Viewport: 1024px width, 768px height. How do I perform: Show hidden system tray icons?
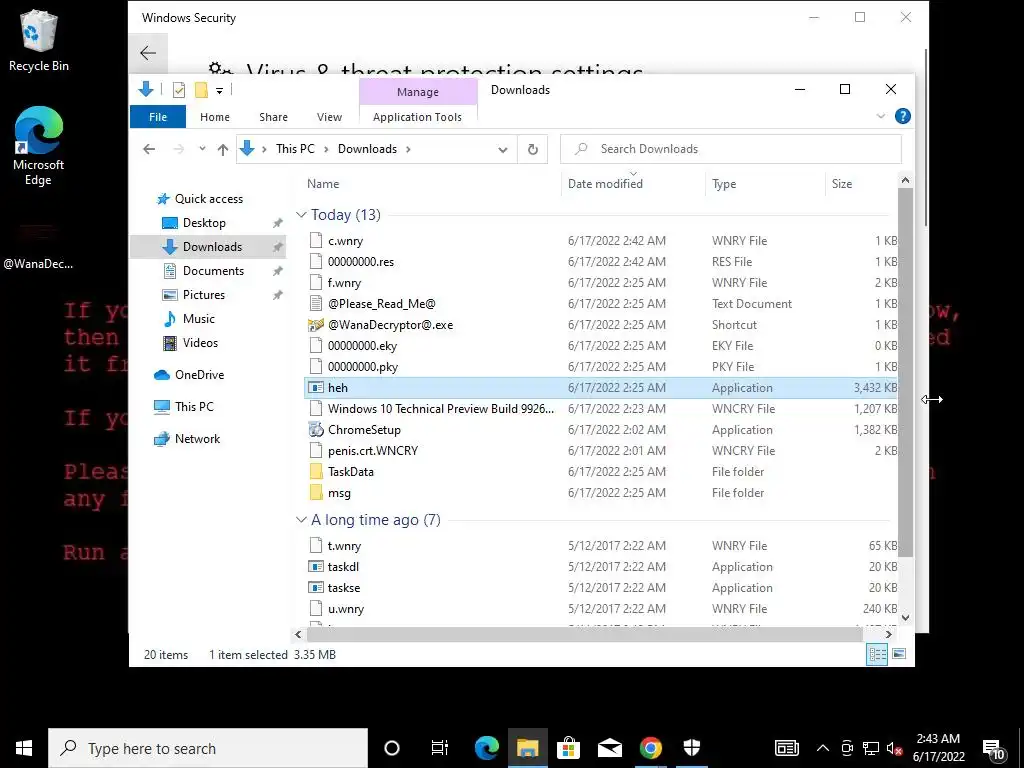[823, 748]
